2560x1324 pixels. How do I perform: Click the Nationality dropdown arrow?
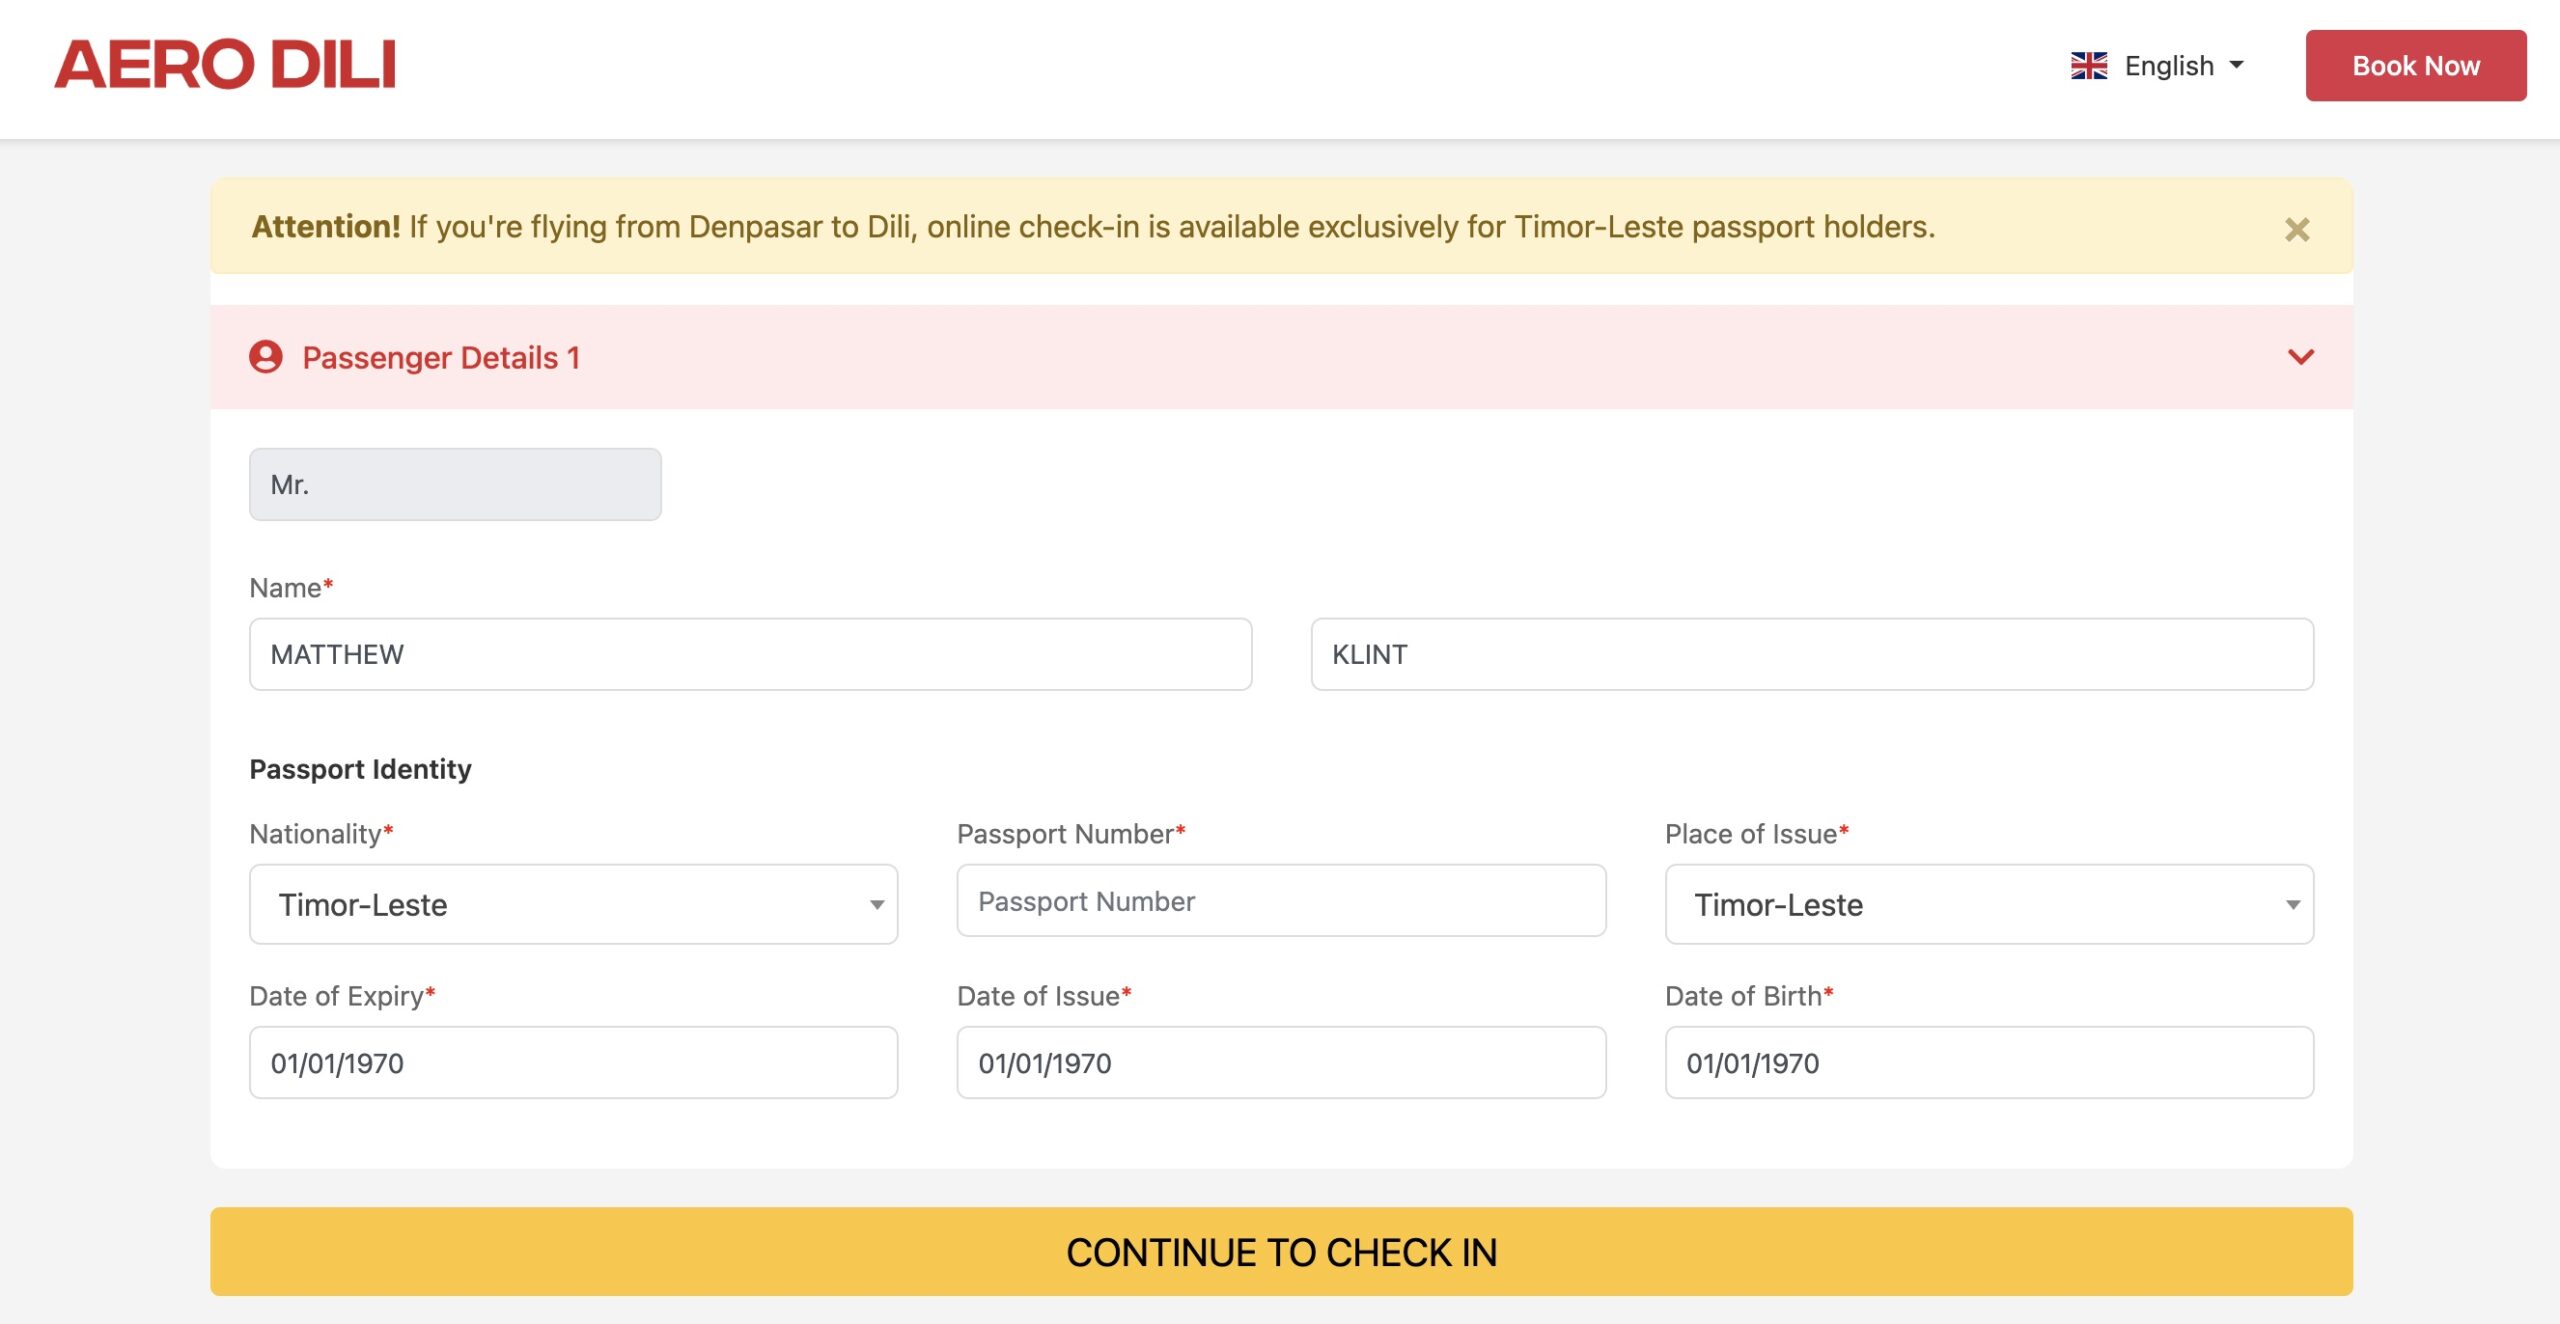click(x=876, y=905)
